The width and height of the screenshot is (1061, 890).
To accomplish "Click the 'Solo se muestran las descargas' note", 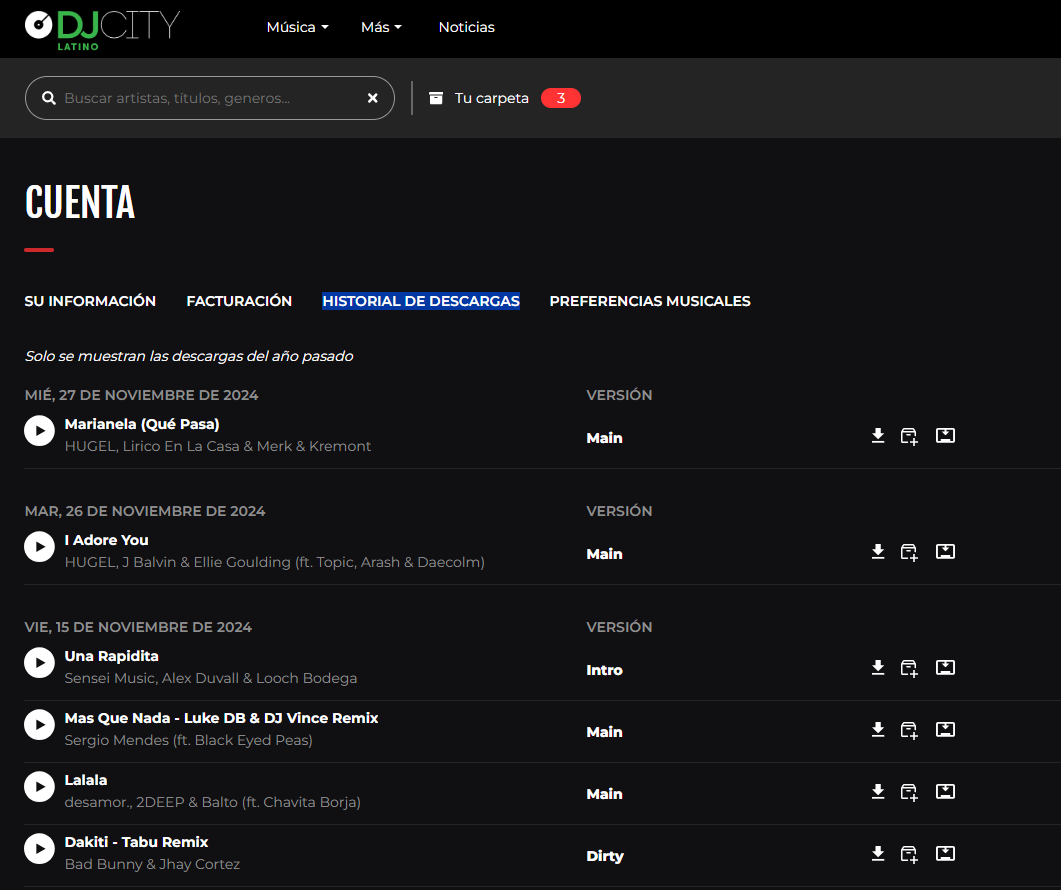I will (189, 356).
